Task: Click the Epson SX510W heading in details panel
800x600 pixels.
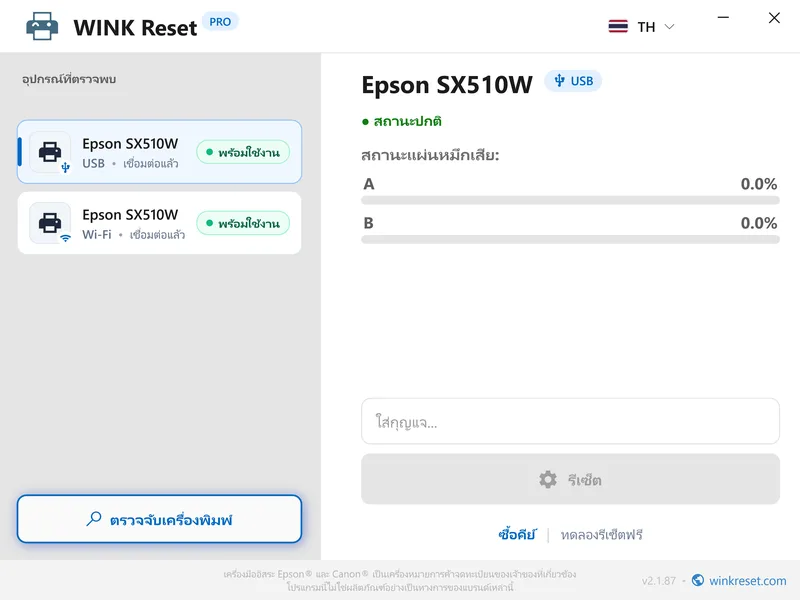Action: coord(447,85)
